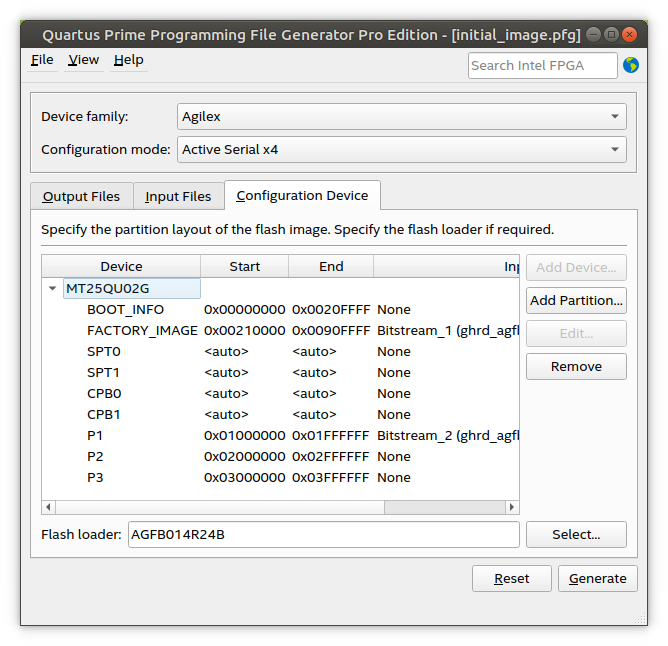668x646 pixels.
Task: Switch to the Output Files tab
Action: [x=81, y=197]
